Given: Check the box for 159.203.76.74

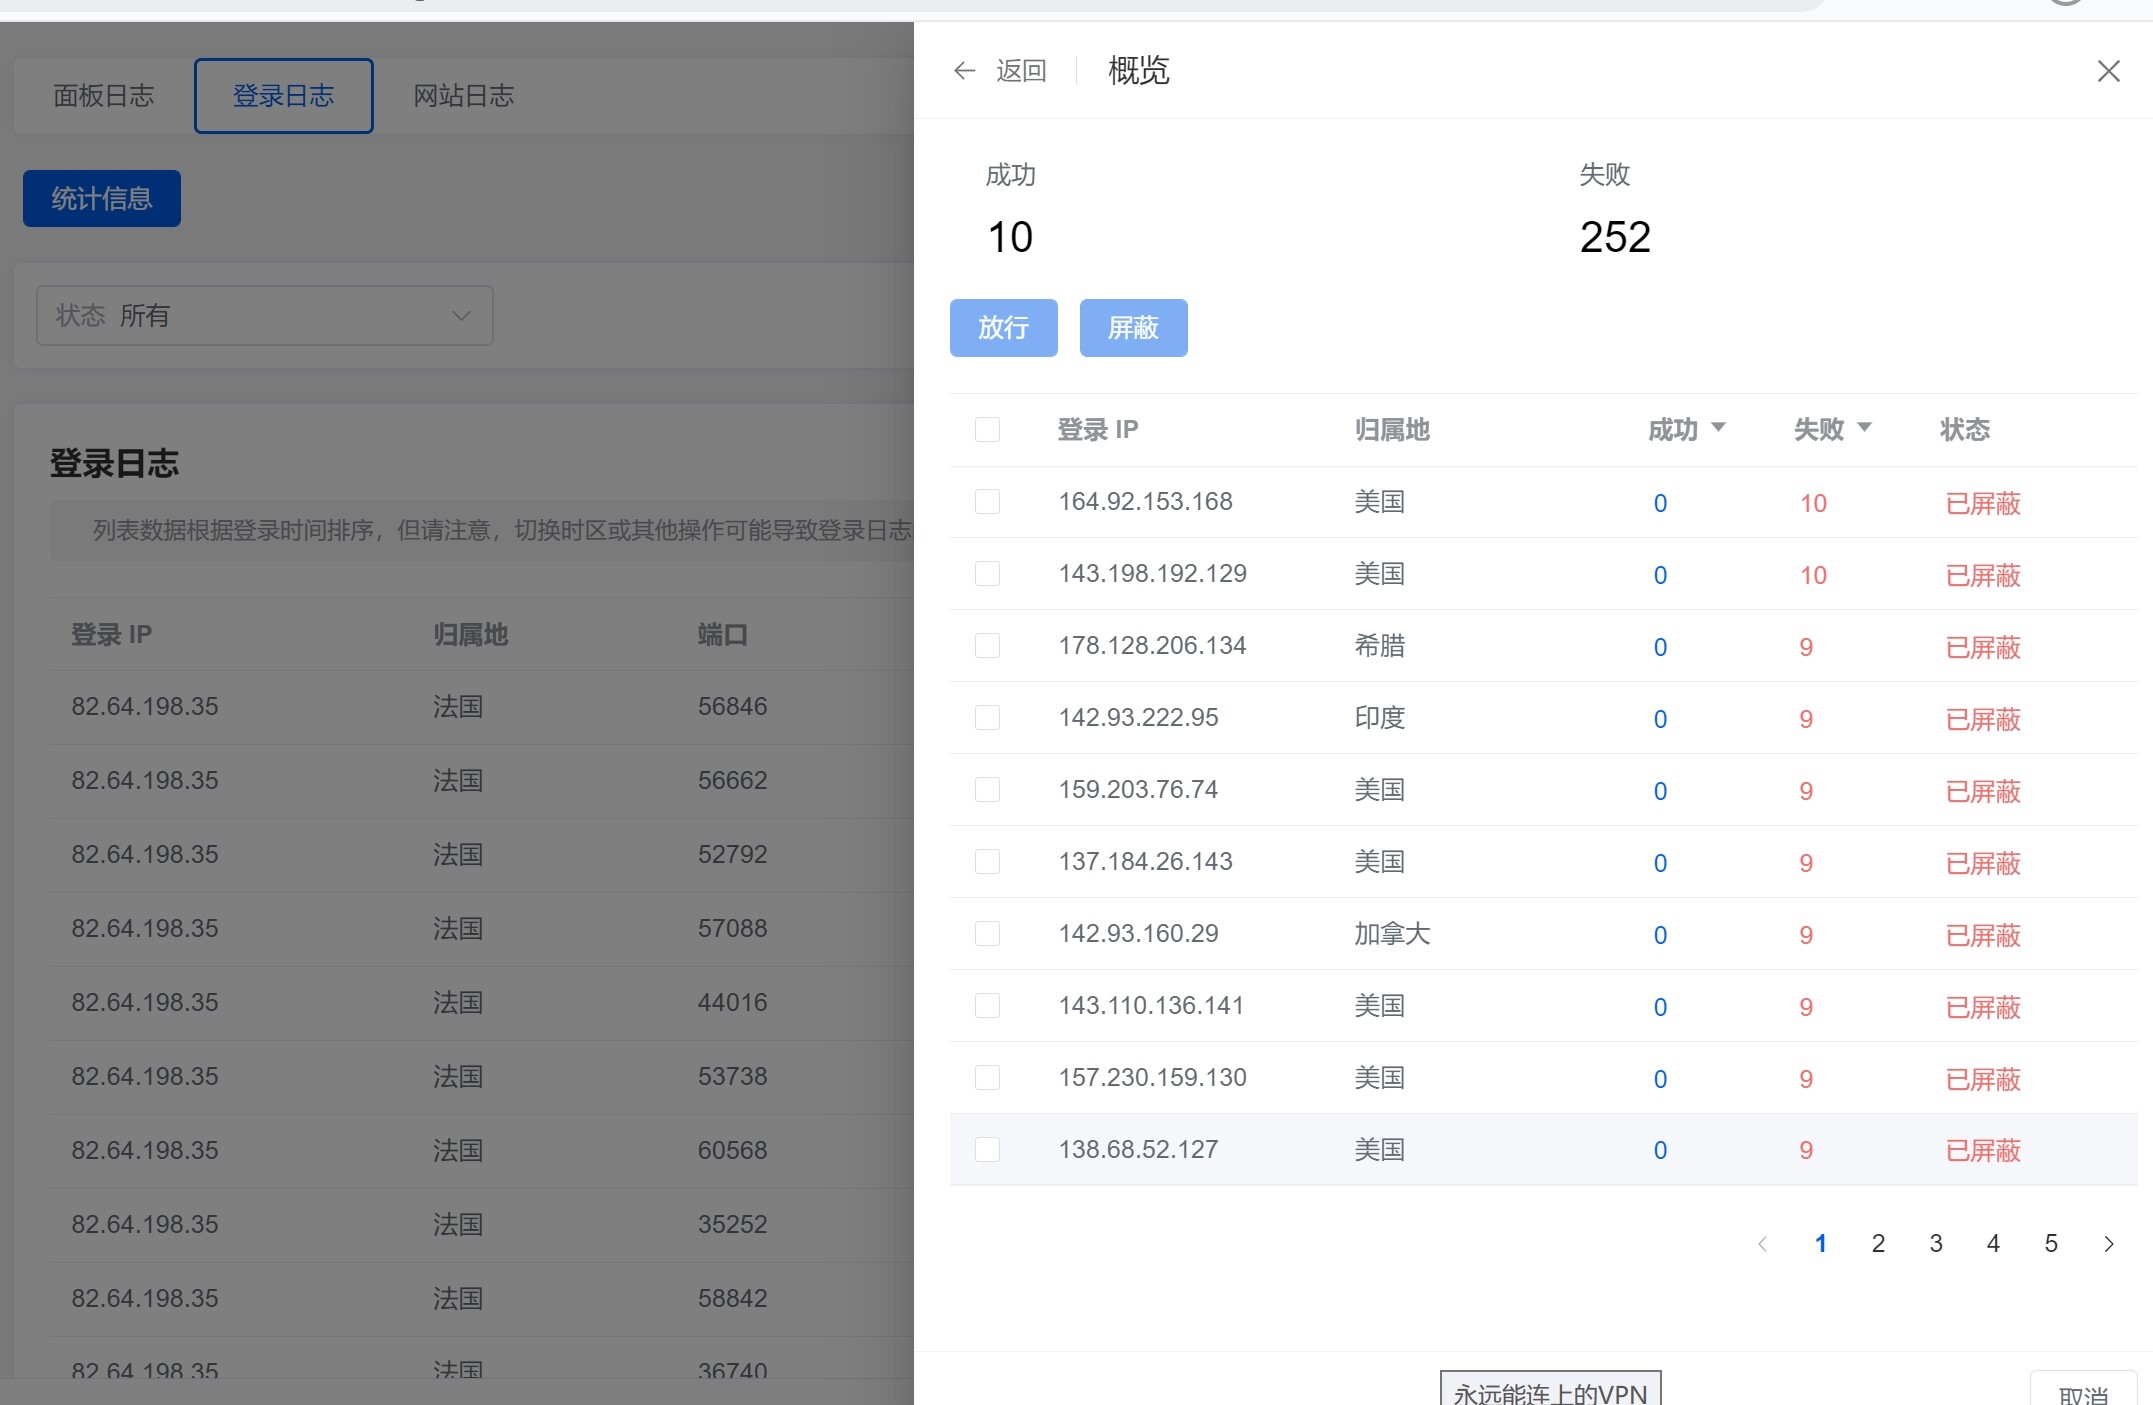Looking at the screenshot, I should click(987, 790).
